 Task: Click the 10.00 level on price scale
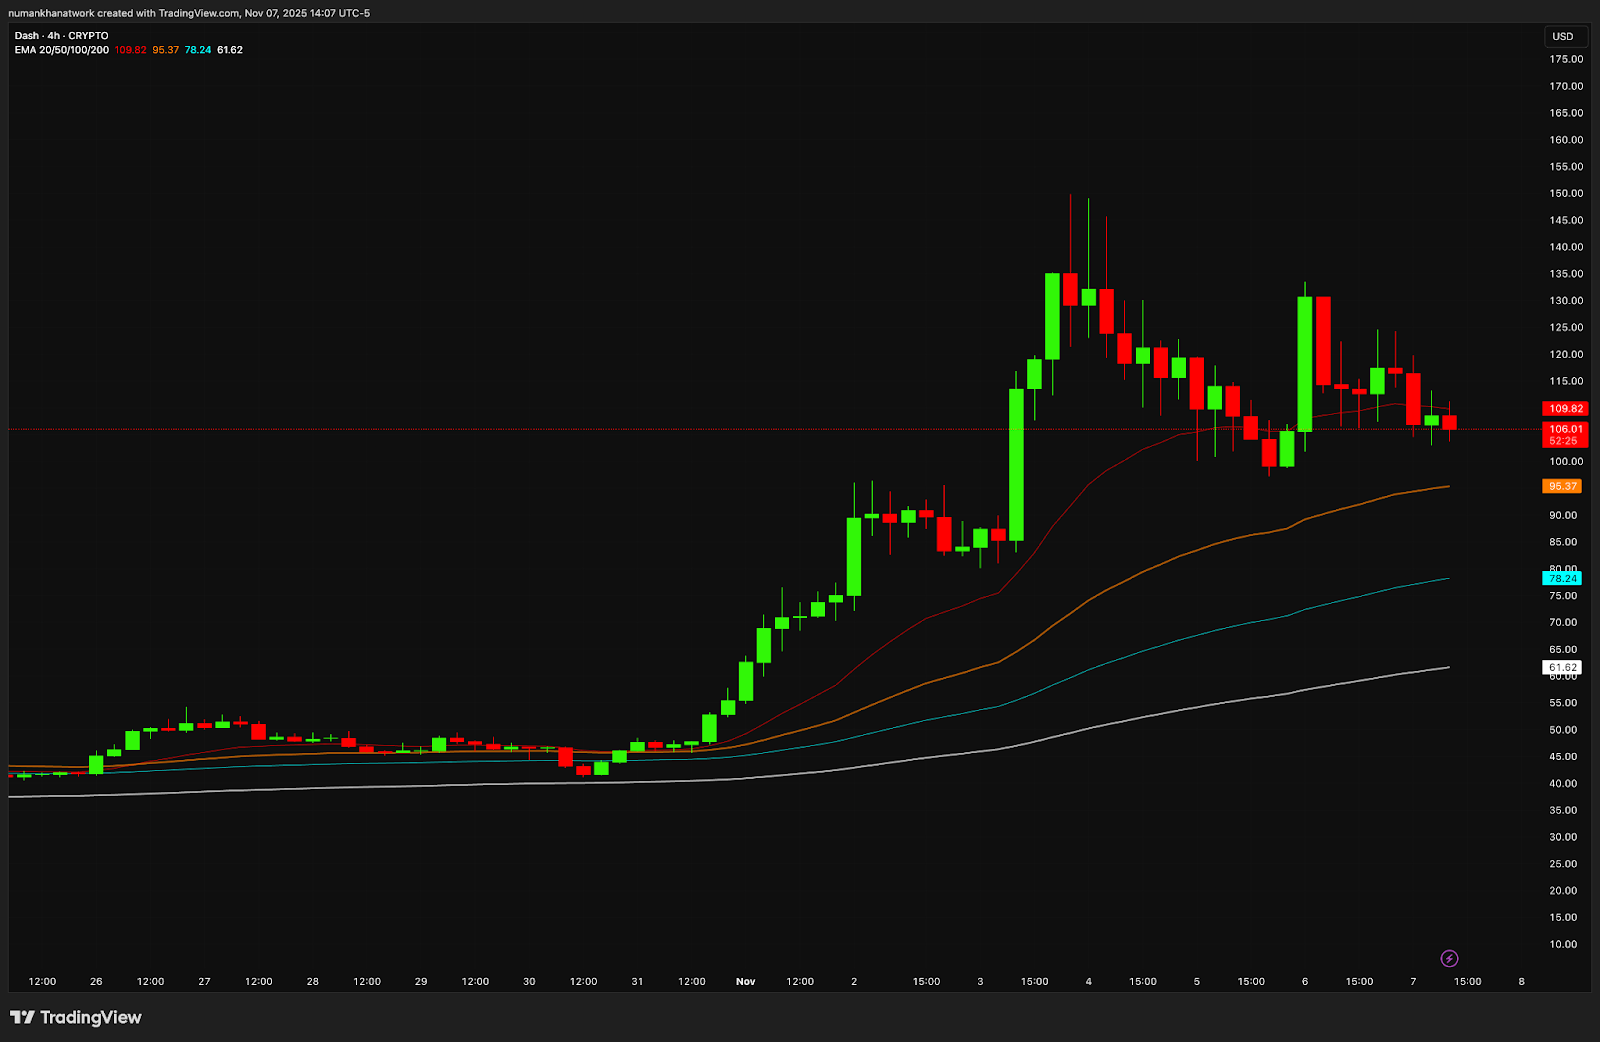1563,945
